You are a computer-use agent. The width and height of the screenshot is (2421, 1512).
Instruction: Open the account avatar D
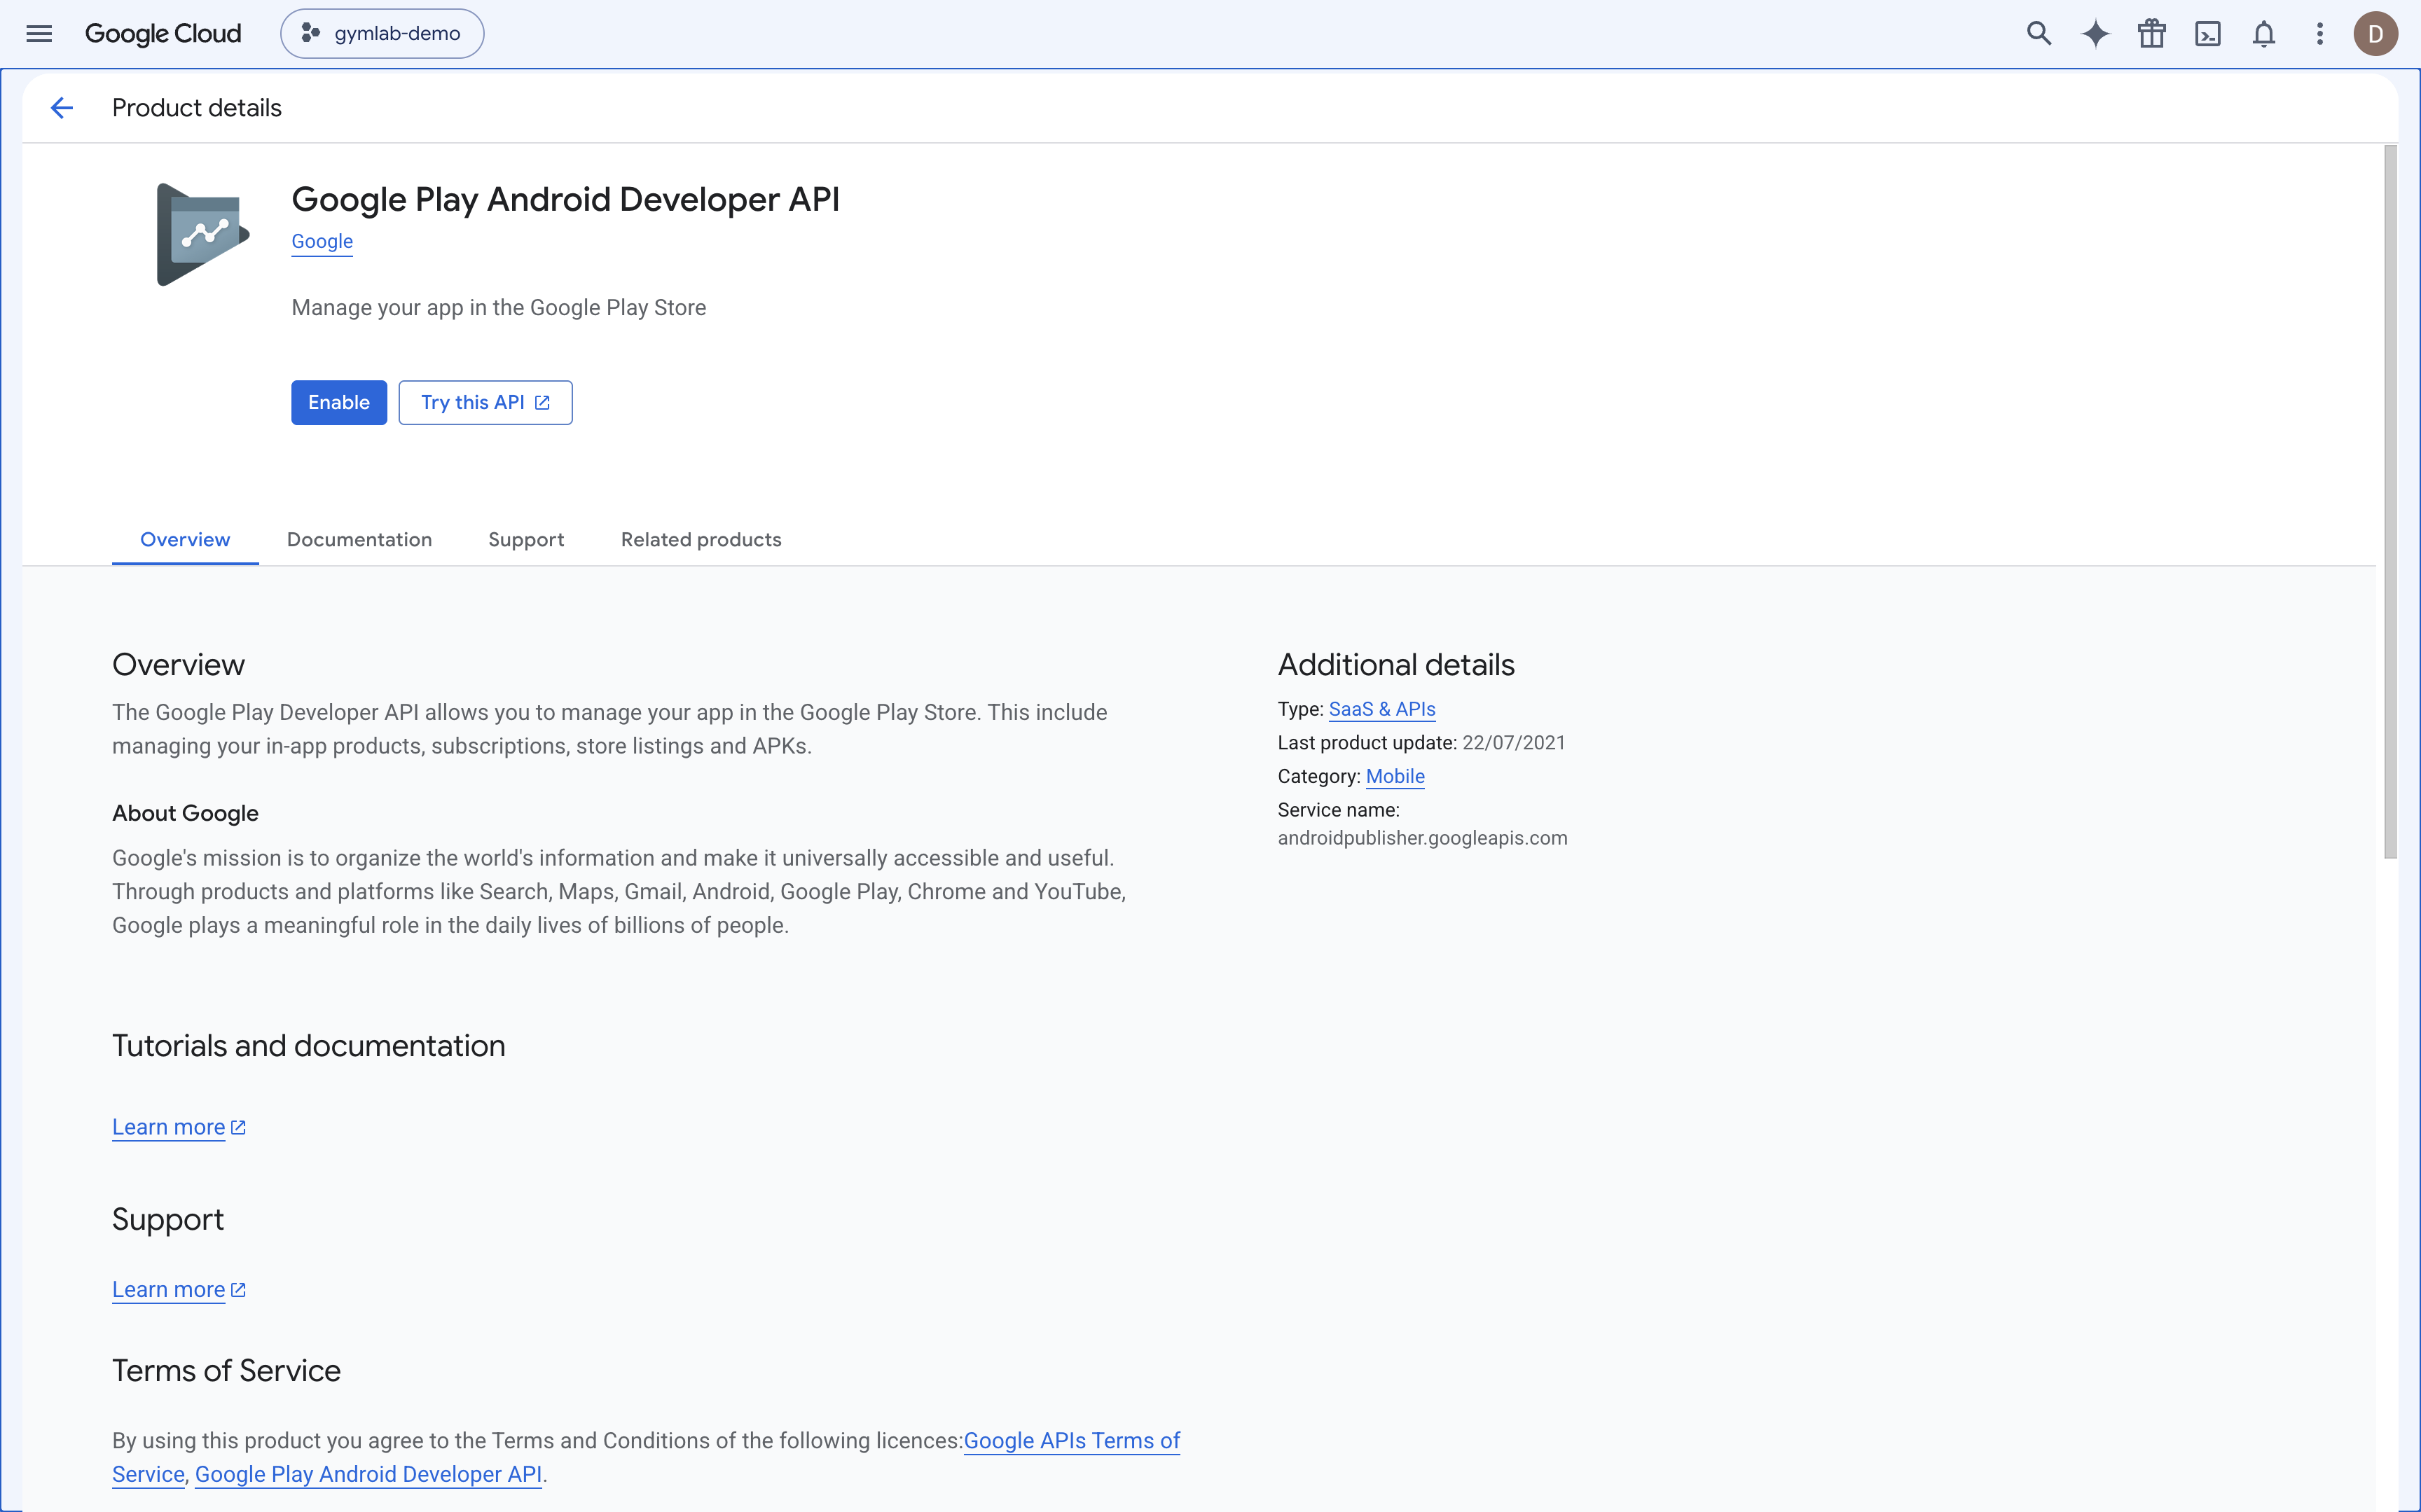tap(2375, 34)
